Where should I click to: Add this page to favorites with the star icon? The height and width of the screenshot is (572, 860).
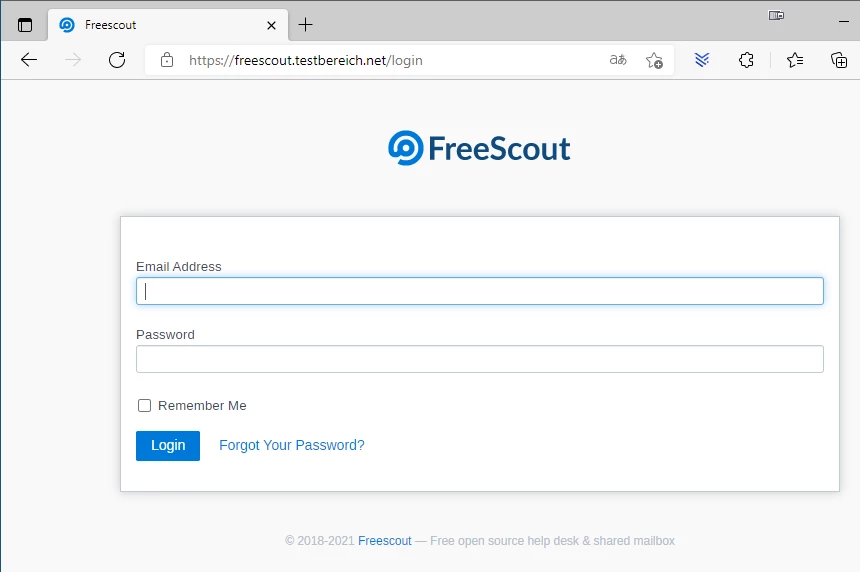point(654,60)
